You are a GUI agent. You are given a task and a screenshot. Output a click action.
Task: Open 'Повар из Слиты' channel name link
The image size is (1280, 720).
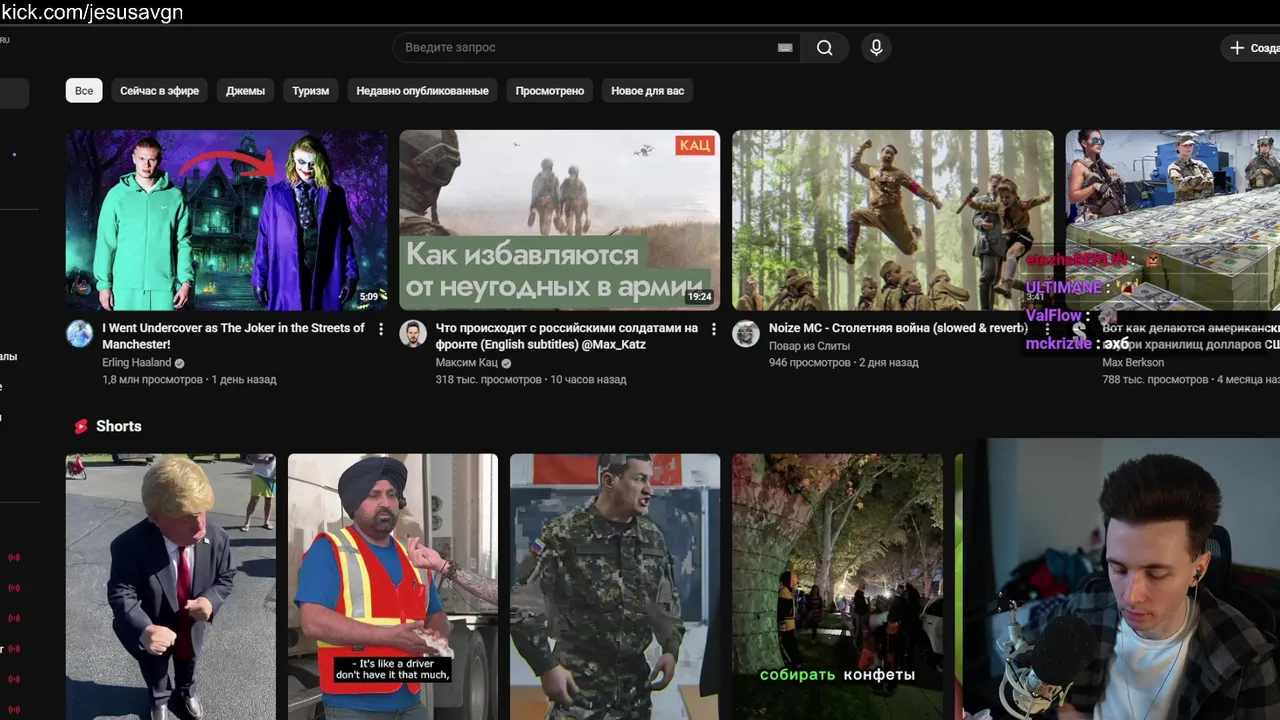[809, 346]
